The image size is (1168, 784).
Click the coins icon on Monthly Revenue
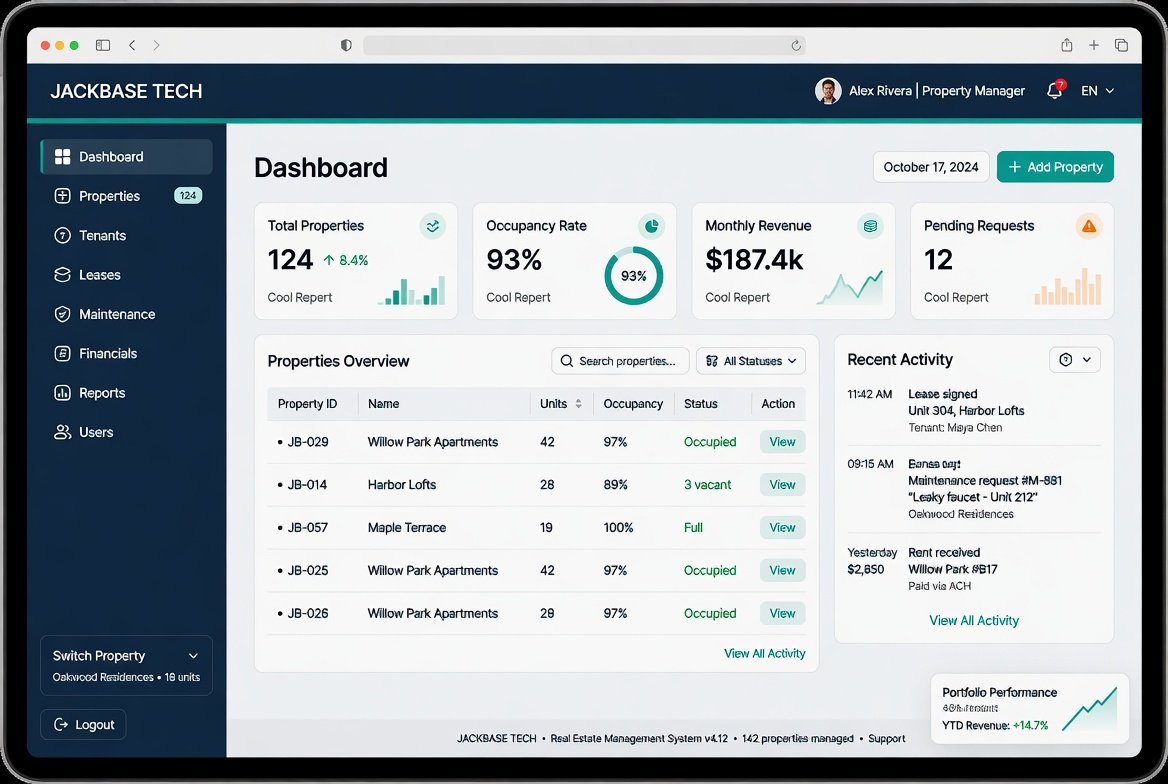pos(869,226)
